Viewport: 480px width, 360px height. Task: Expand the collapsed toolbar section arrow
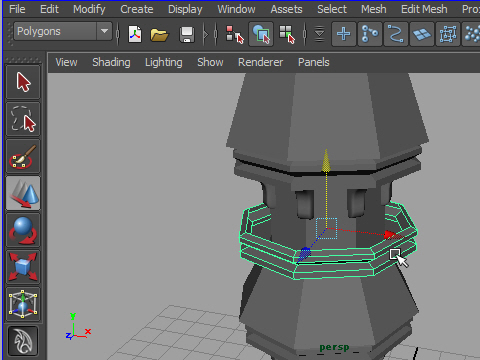click(206, 34)
